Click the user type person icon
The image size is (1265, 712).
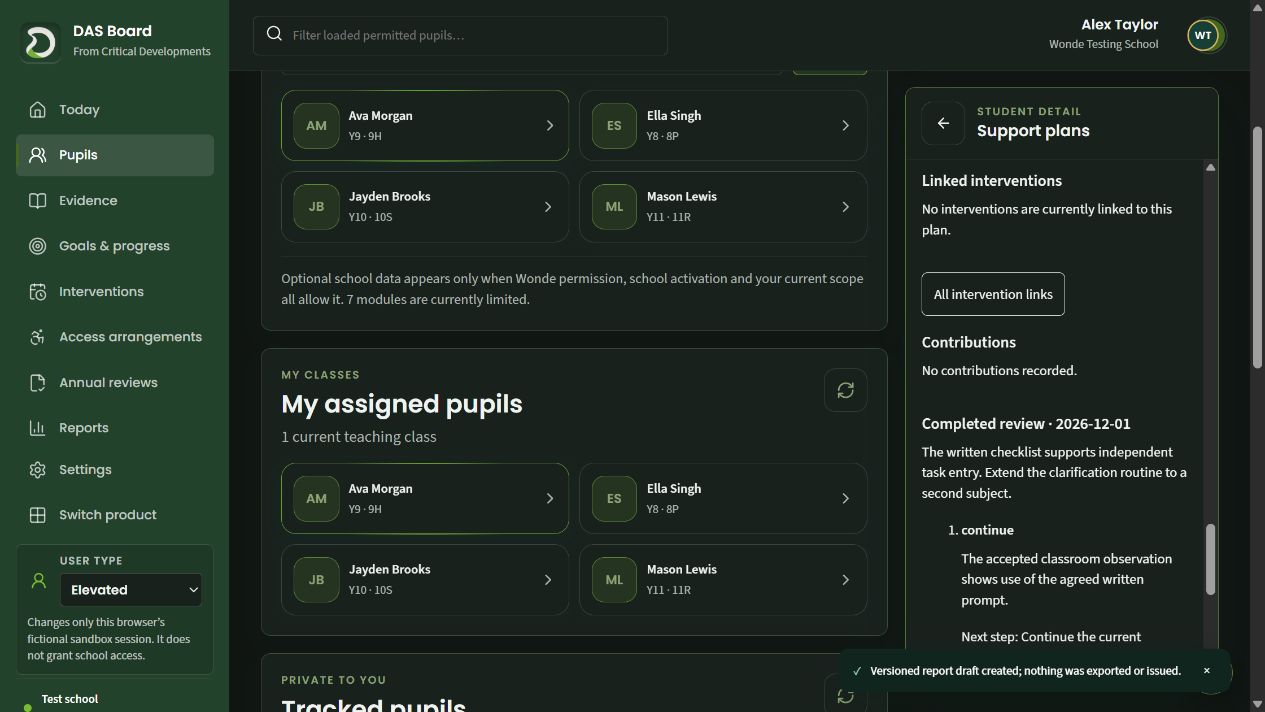coord(39,580)
